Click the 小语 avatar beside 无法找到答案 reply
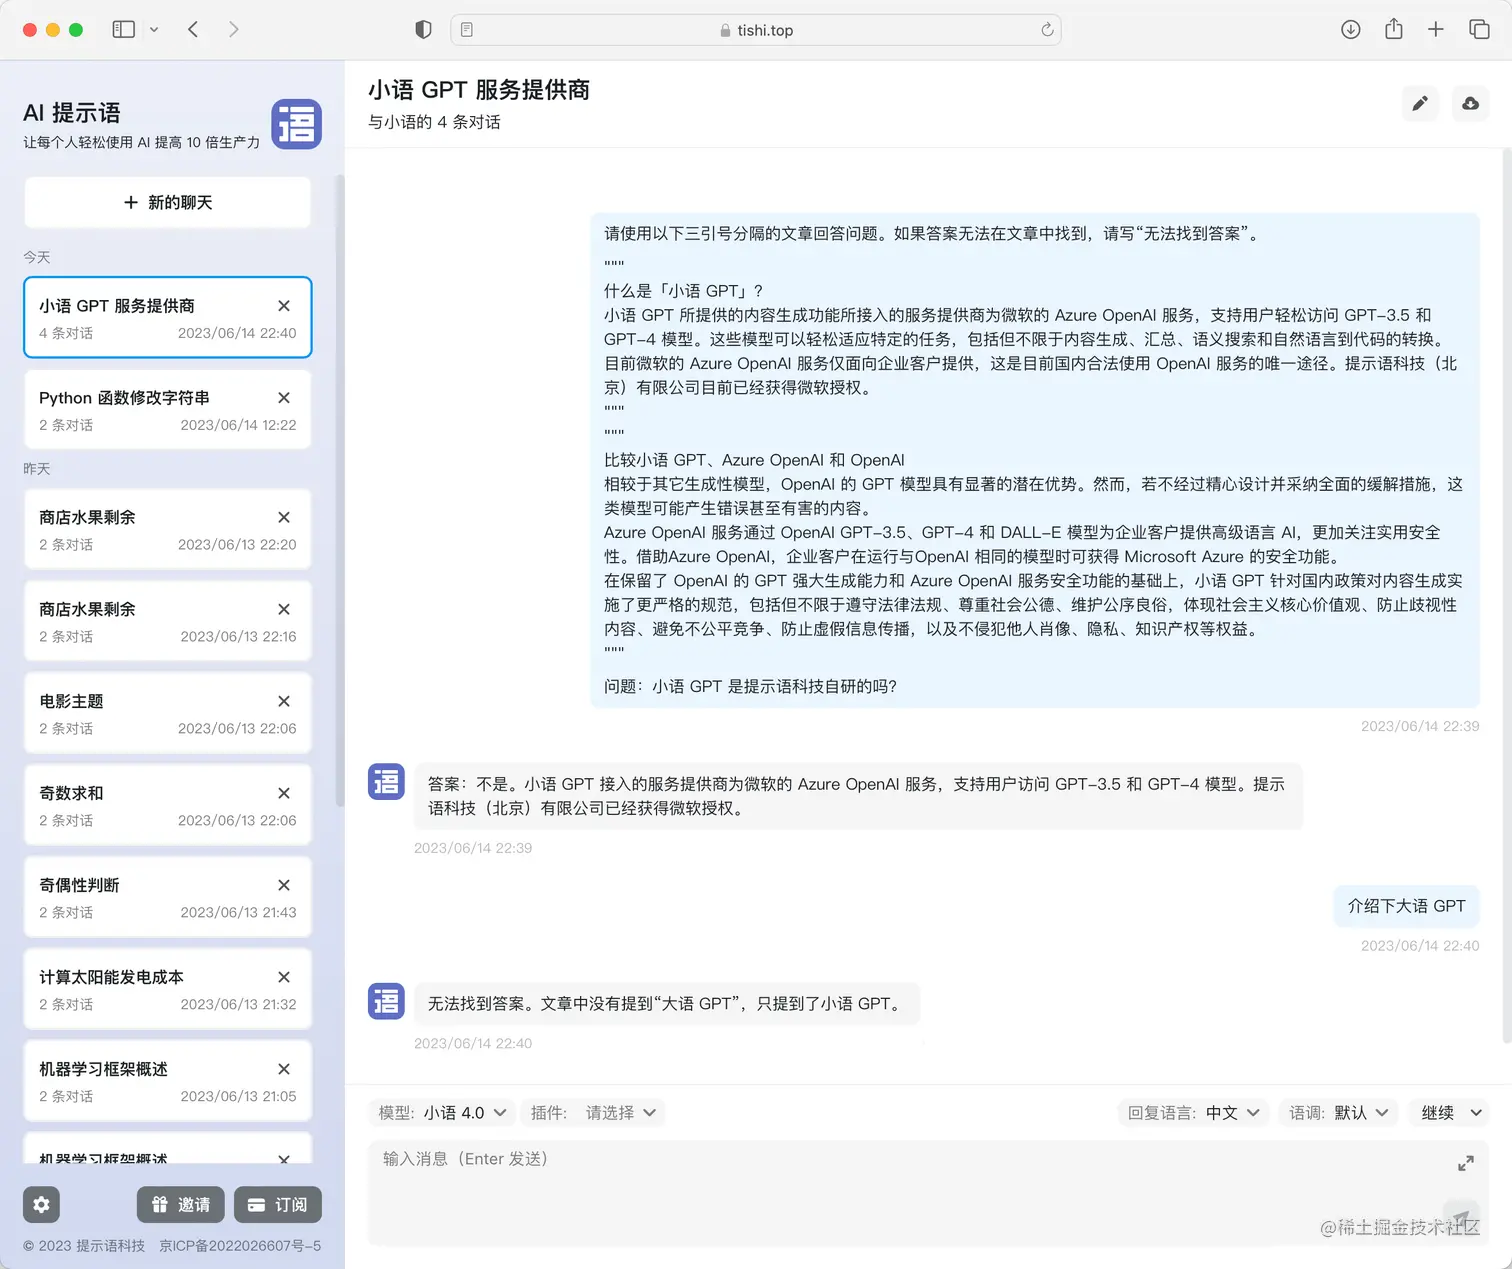 [386, 1001]
